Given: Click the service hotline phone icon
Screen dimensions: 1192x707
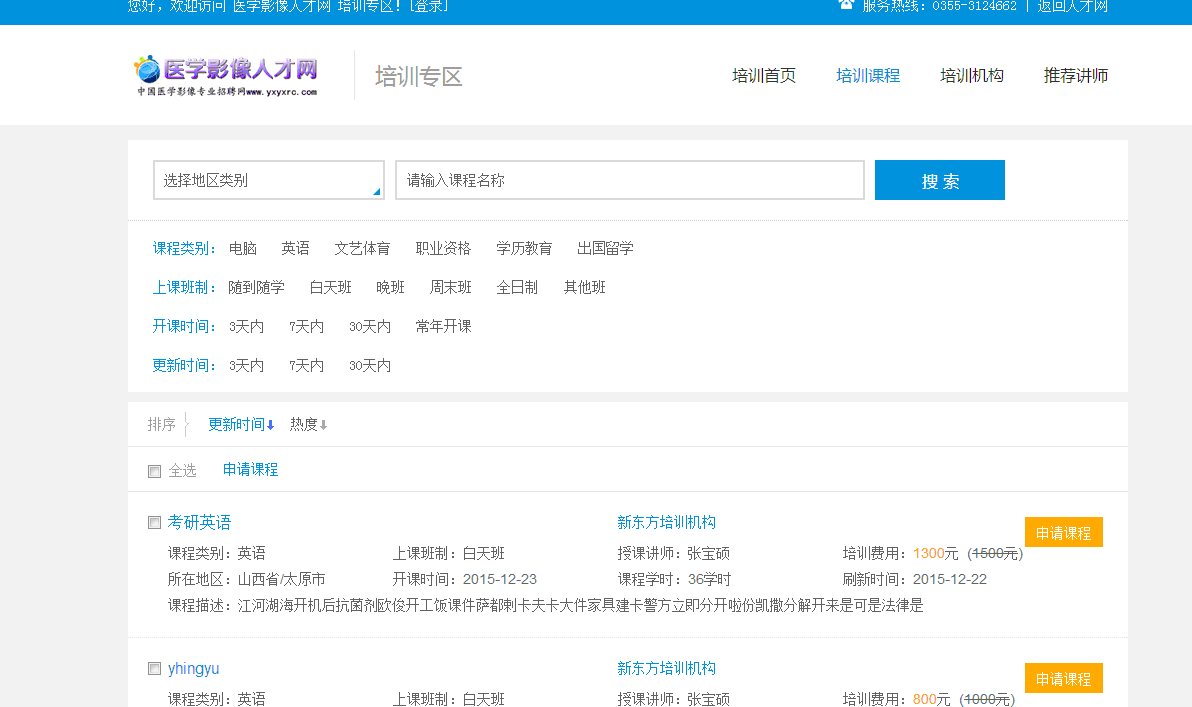Looking at the screenshot, I should (845, 6).
